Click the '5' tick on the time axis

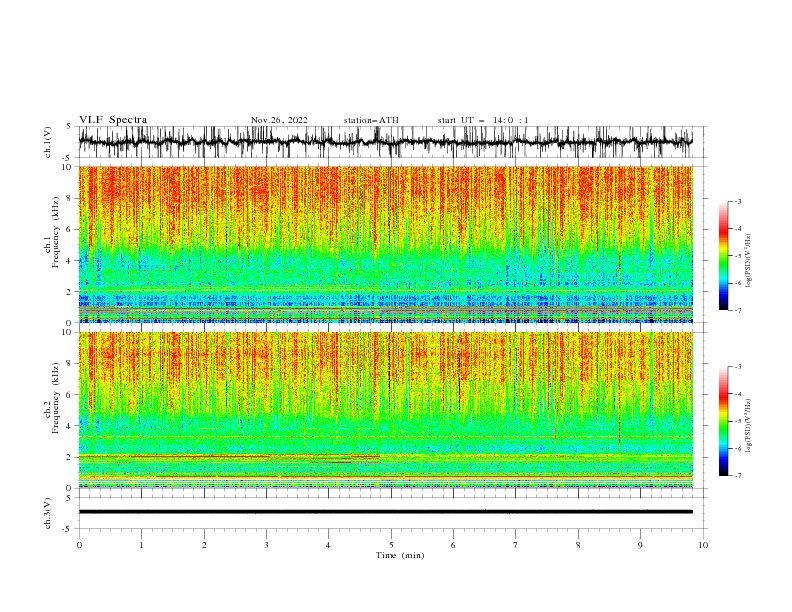pos(391,545)
